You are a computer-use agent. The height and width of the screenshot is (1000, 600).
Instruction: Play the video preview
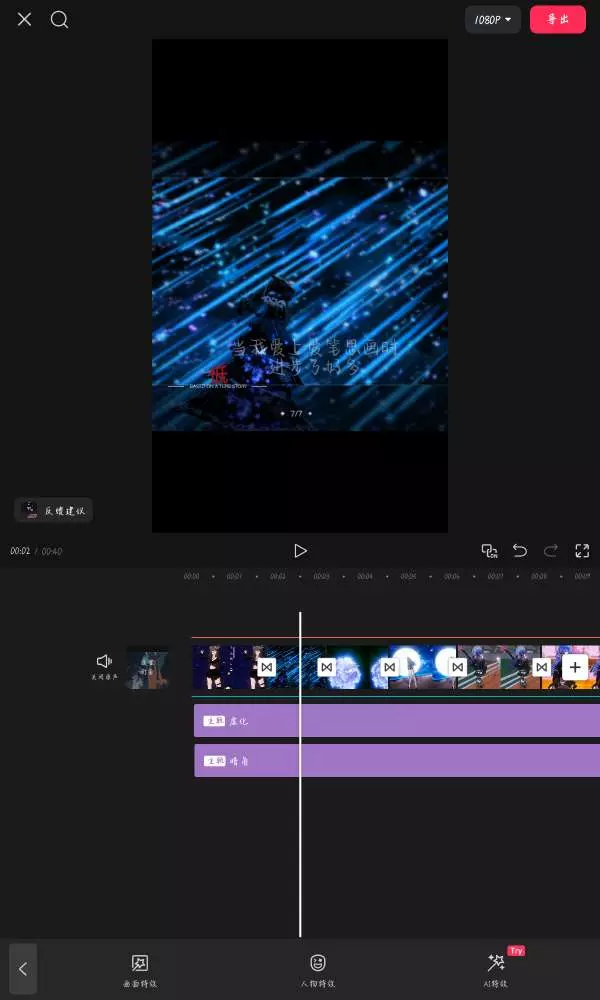tap(300, 550)
